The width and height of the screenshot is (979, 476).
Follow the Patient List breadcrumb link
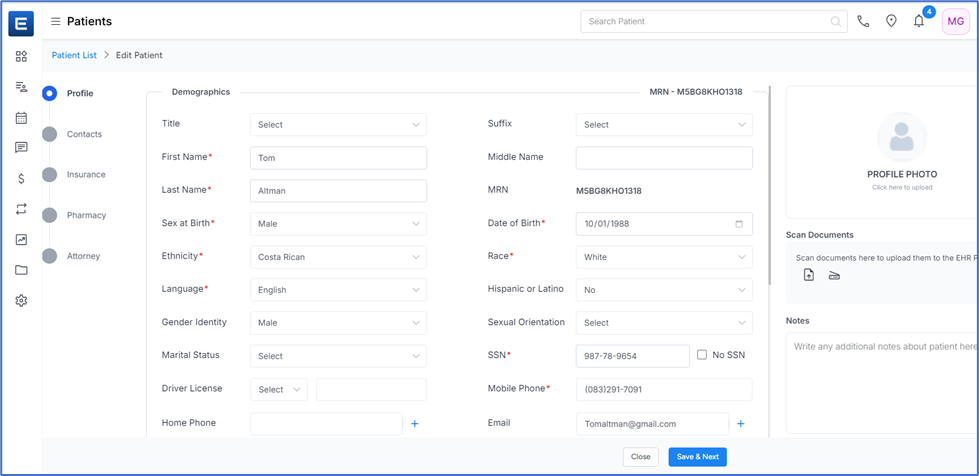point(74,55)
